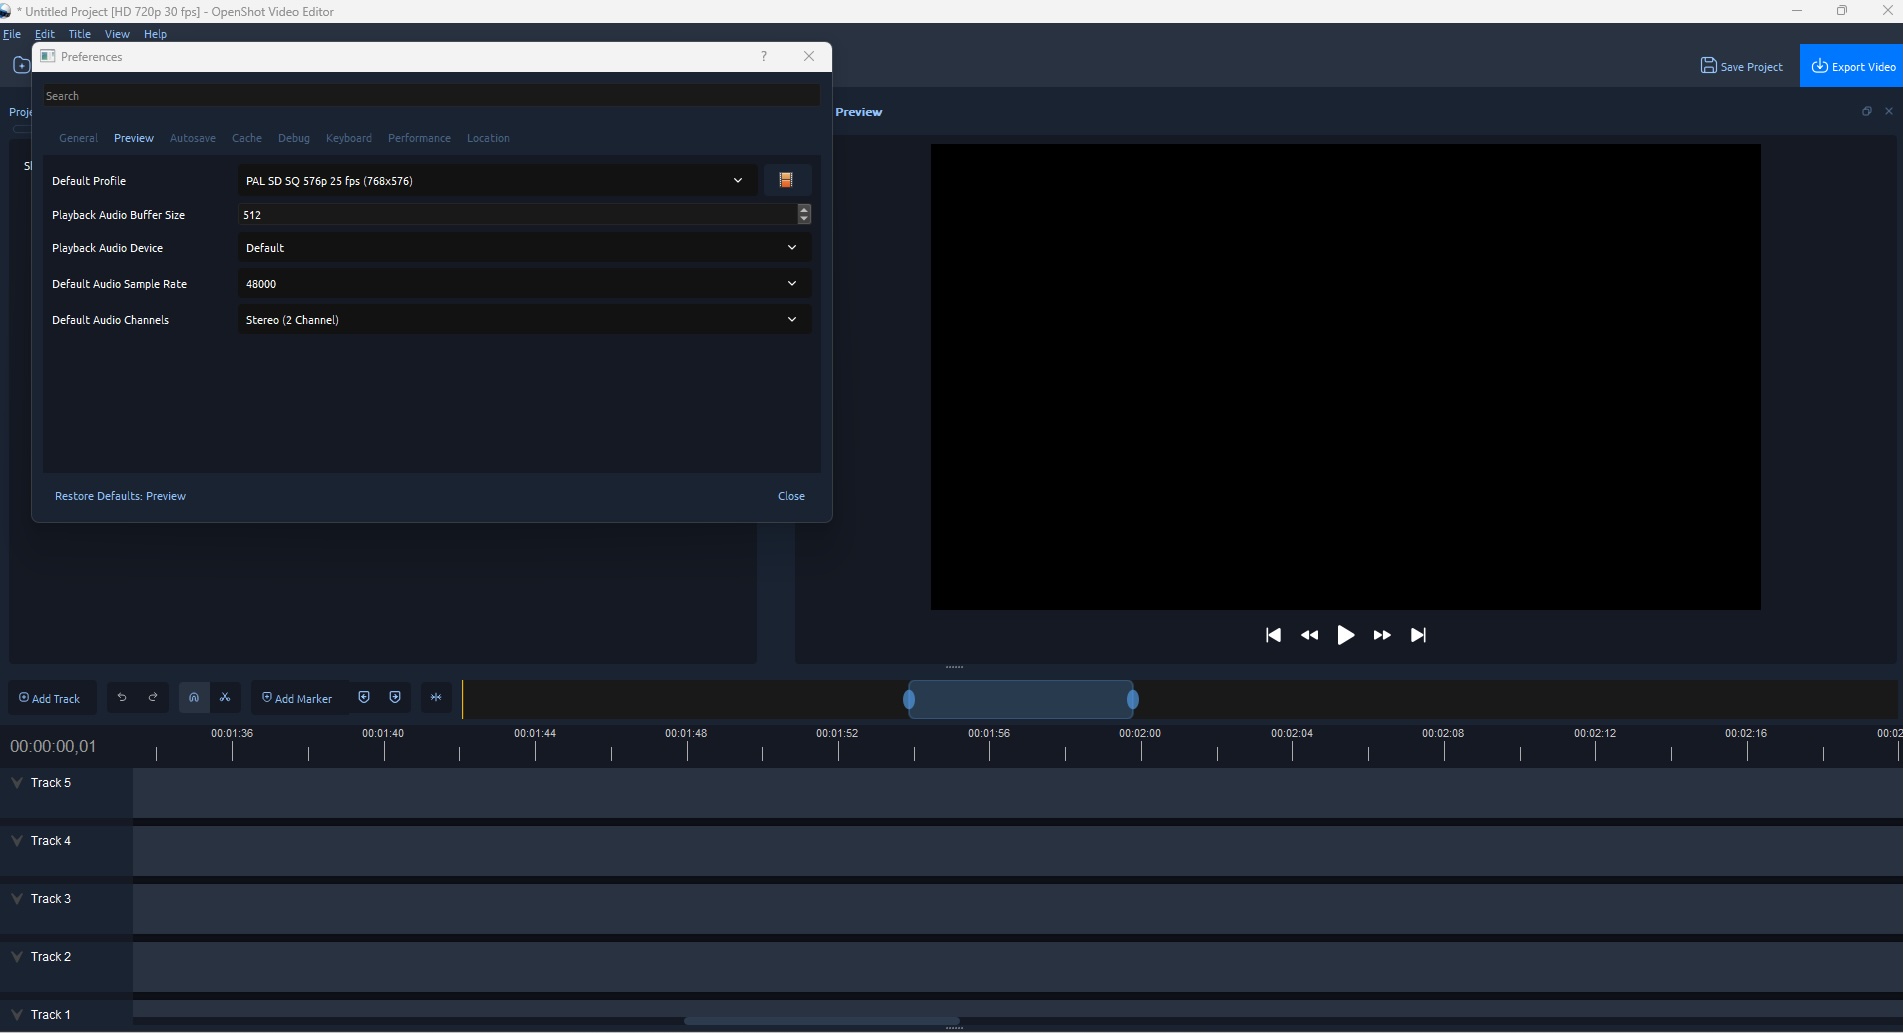Screen dimensions: 1903x1033
Task: Close the Preview dock panel
Action: pyautogui.click(x=1889, y=111)
